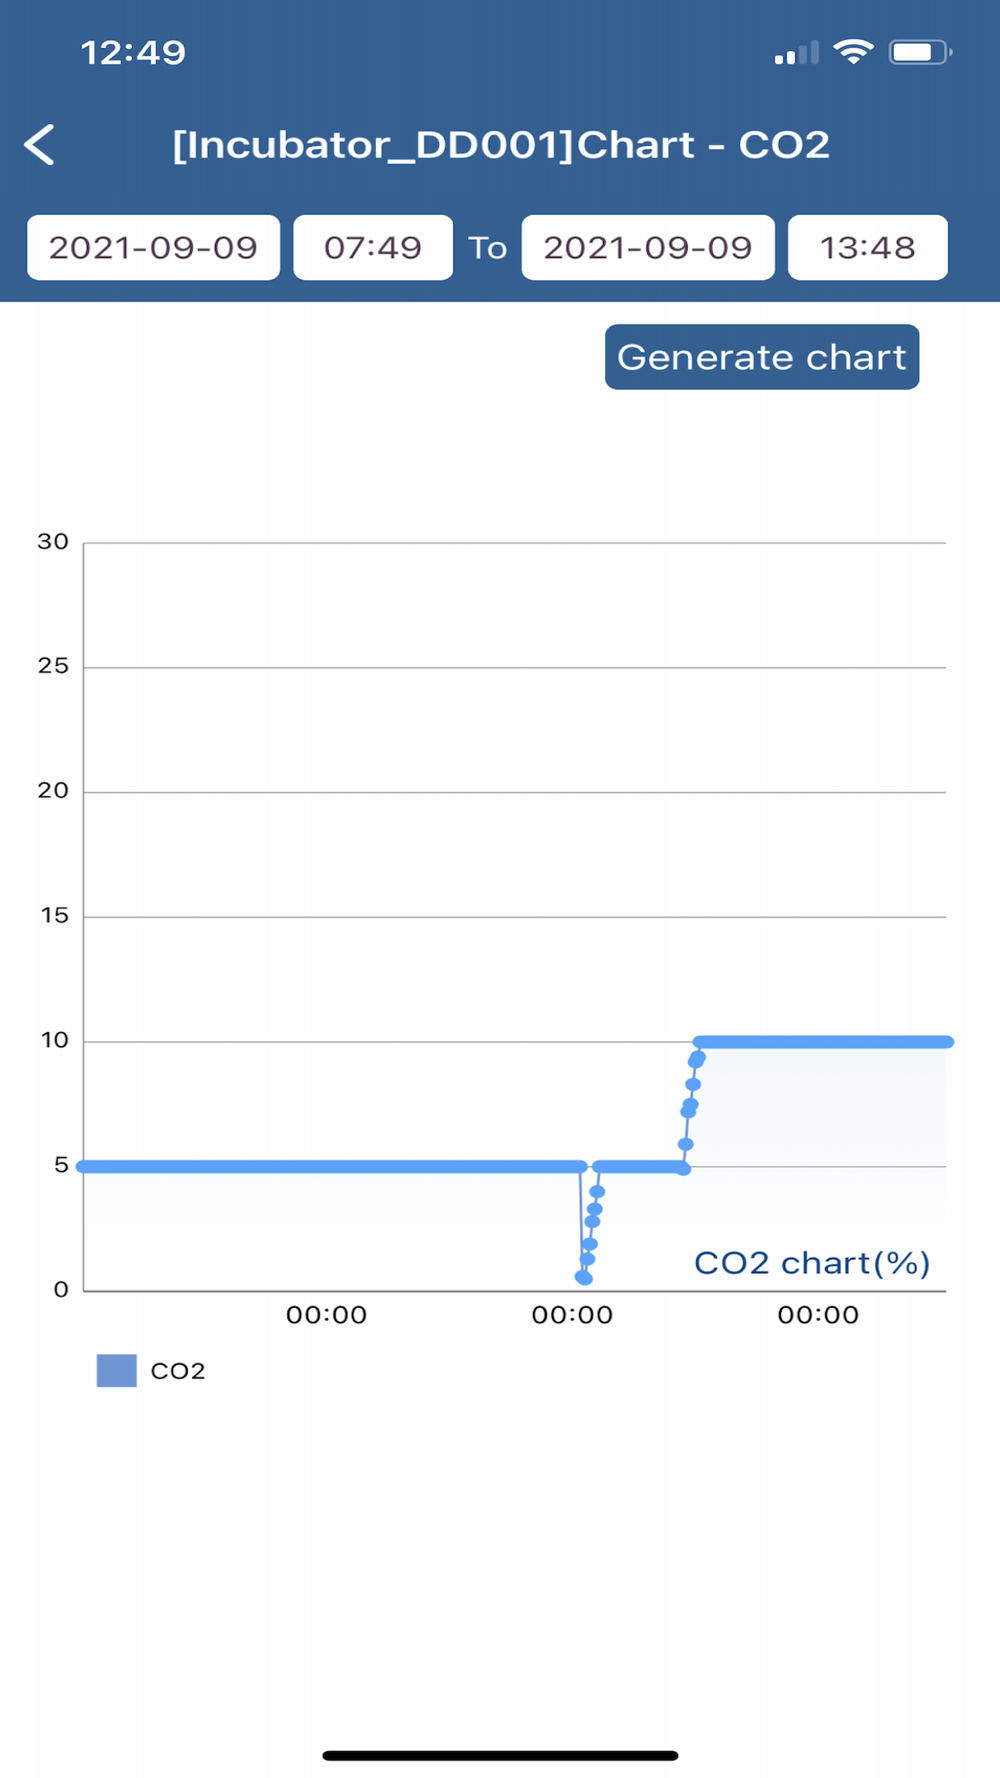Tap the first 00:00 x-axis label

pyautogui.click(x=326, y=1315)
